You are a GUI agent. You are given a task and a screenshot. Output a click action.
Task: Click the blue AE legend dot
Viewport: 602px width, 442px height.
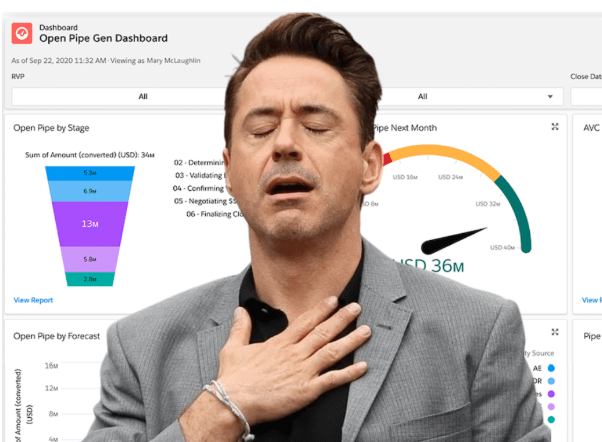pyautogui.click(x=551, y=368)
